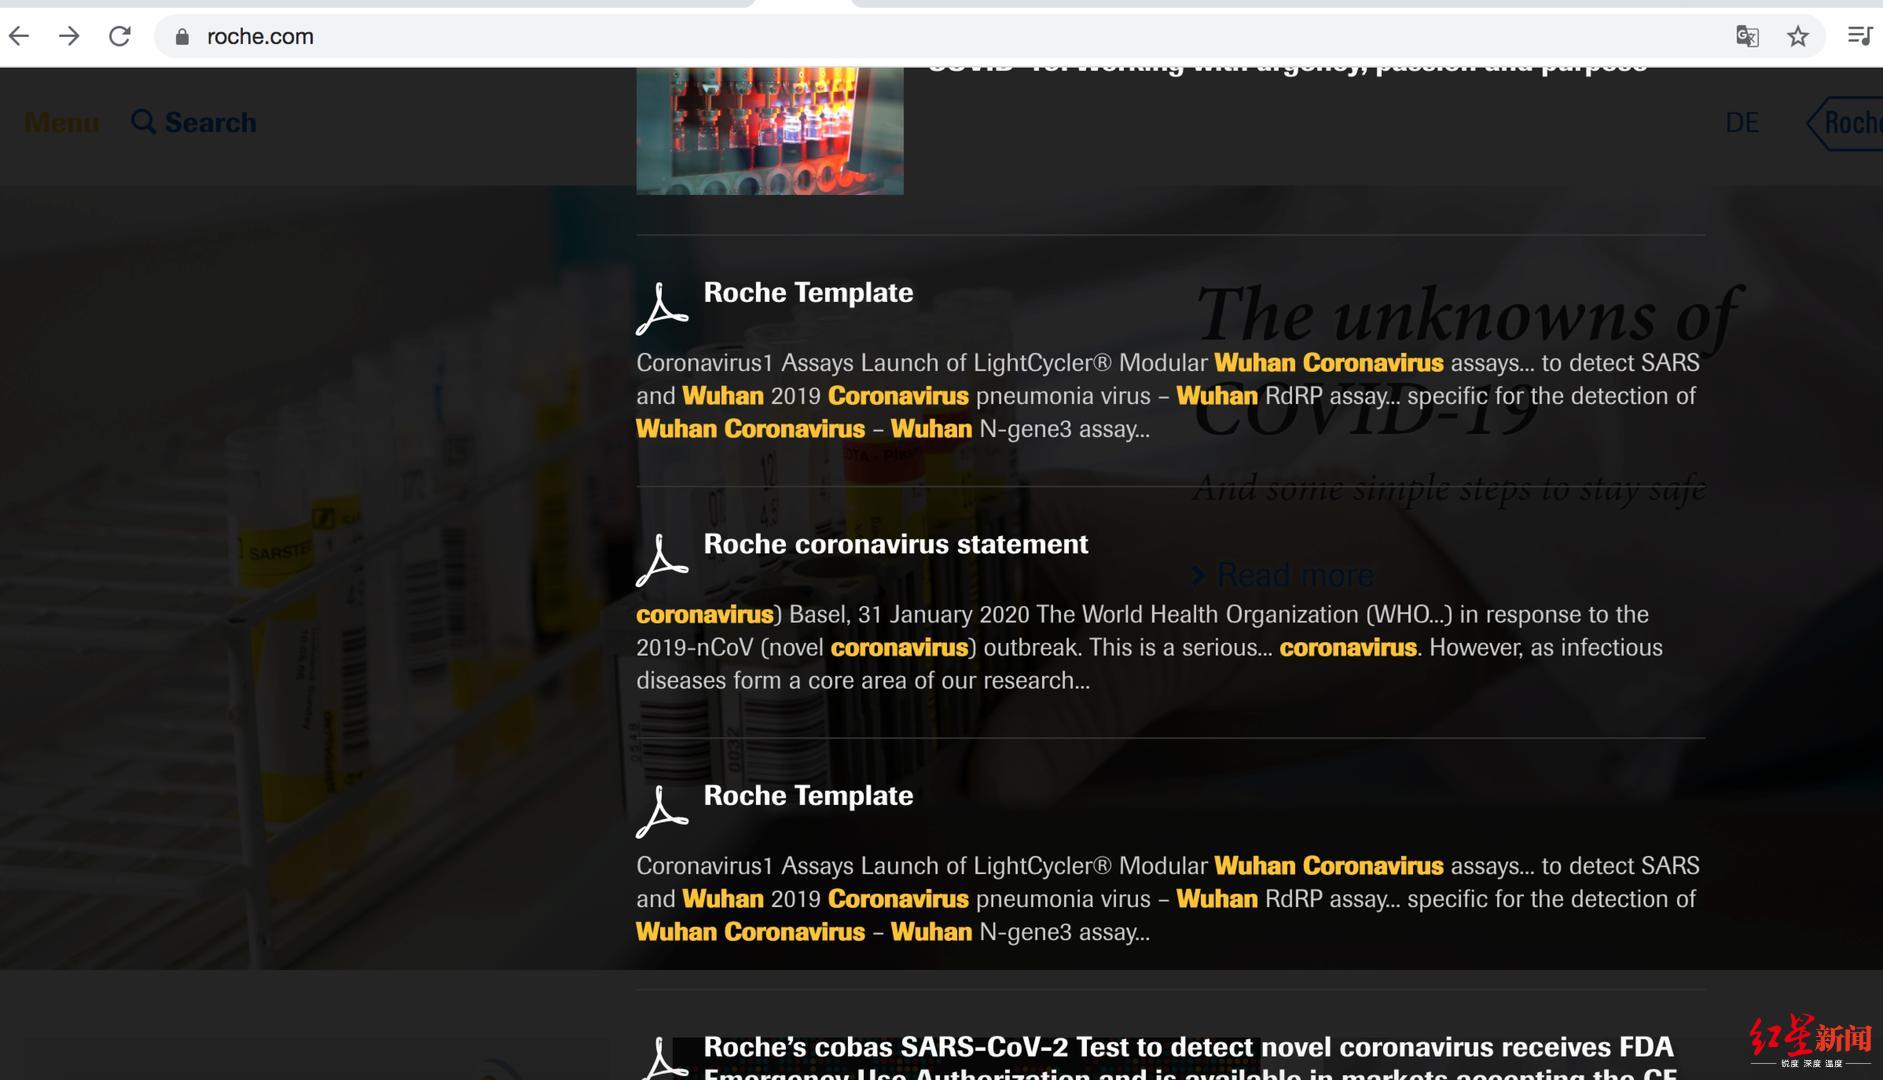Open the first Roche Template result title

point(808,292)
